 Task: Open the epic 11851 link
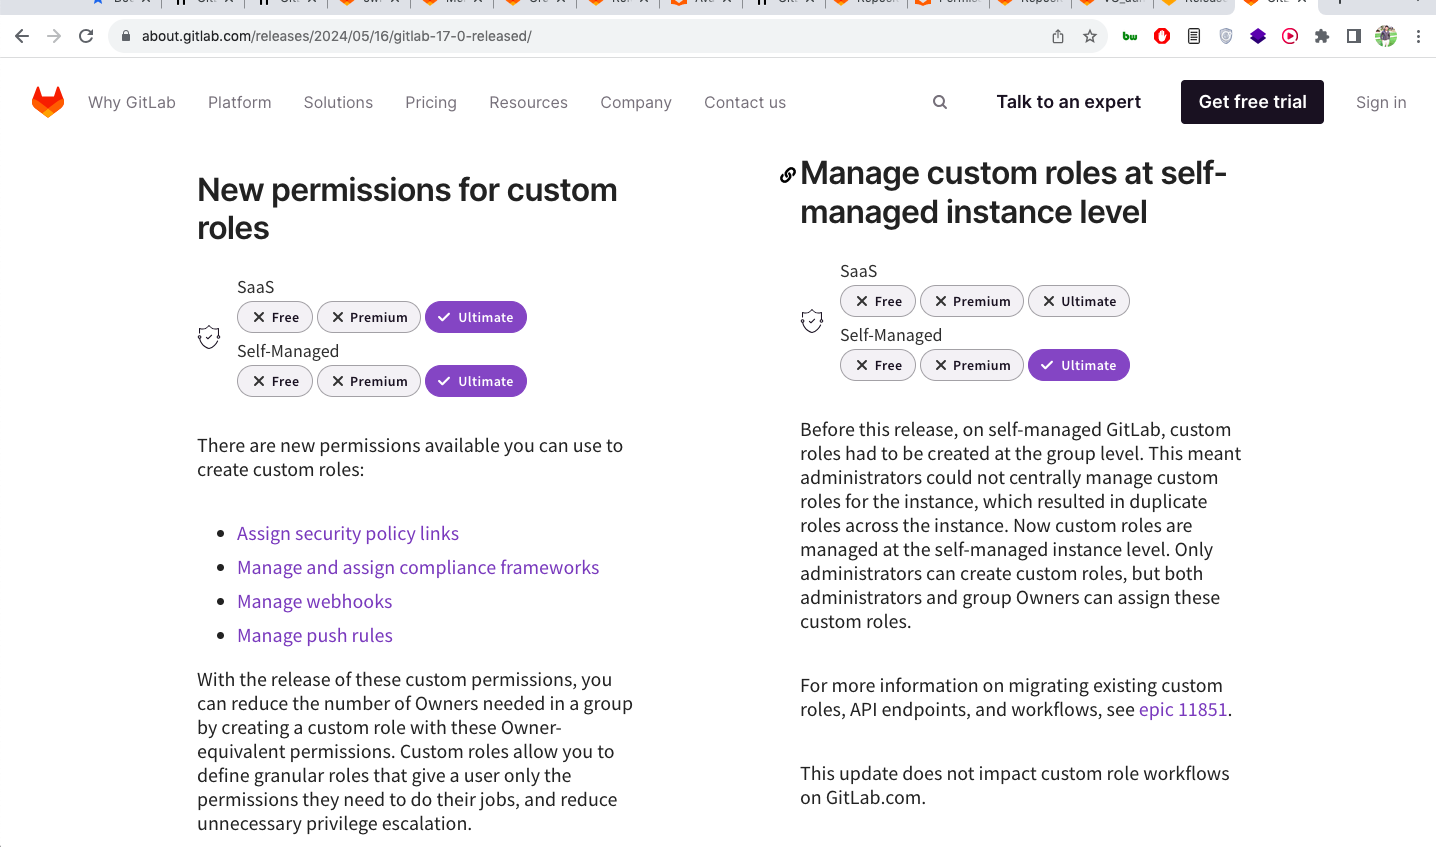pyautogui.click(x=1183, y=709)
